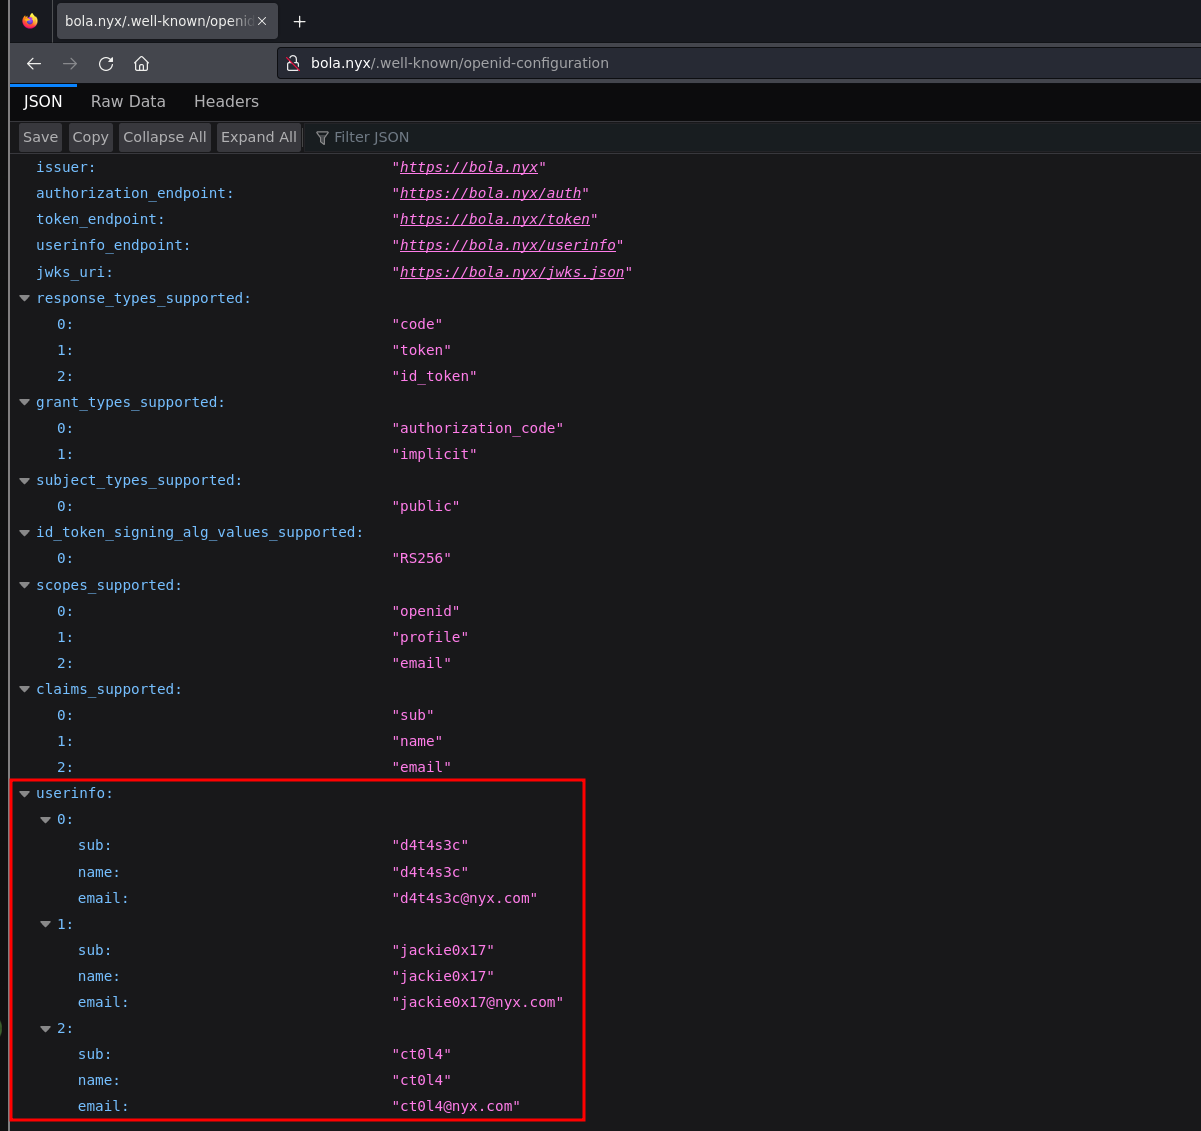Reload the page with the refresh icon
The image size is (1201, 1131).
coord(106,63)
